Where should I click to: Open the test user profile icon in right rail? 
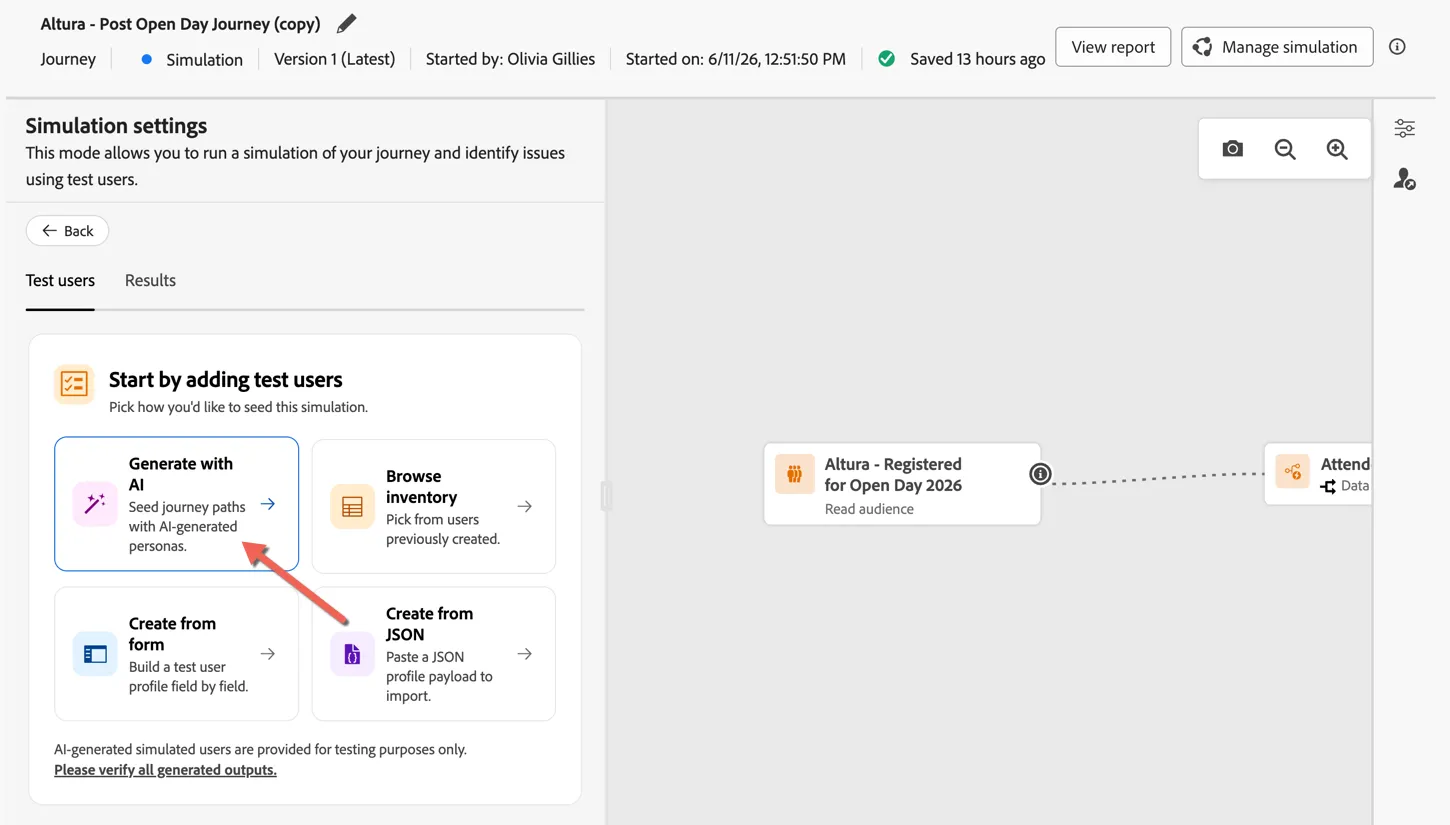1405,179
